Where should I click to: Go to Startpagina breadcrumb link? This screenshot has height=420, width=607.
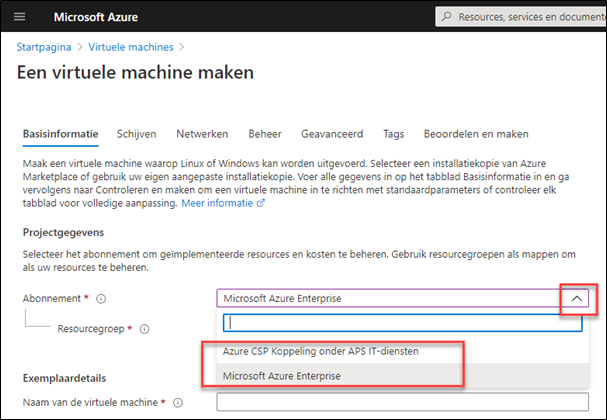pyautogui.click(x=44, y=47)
